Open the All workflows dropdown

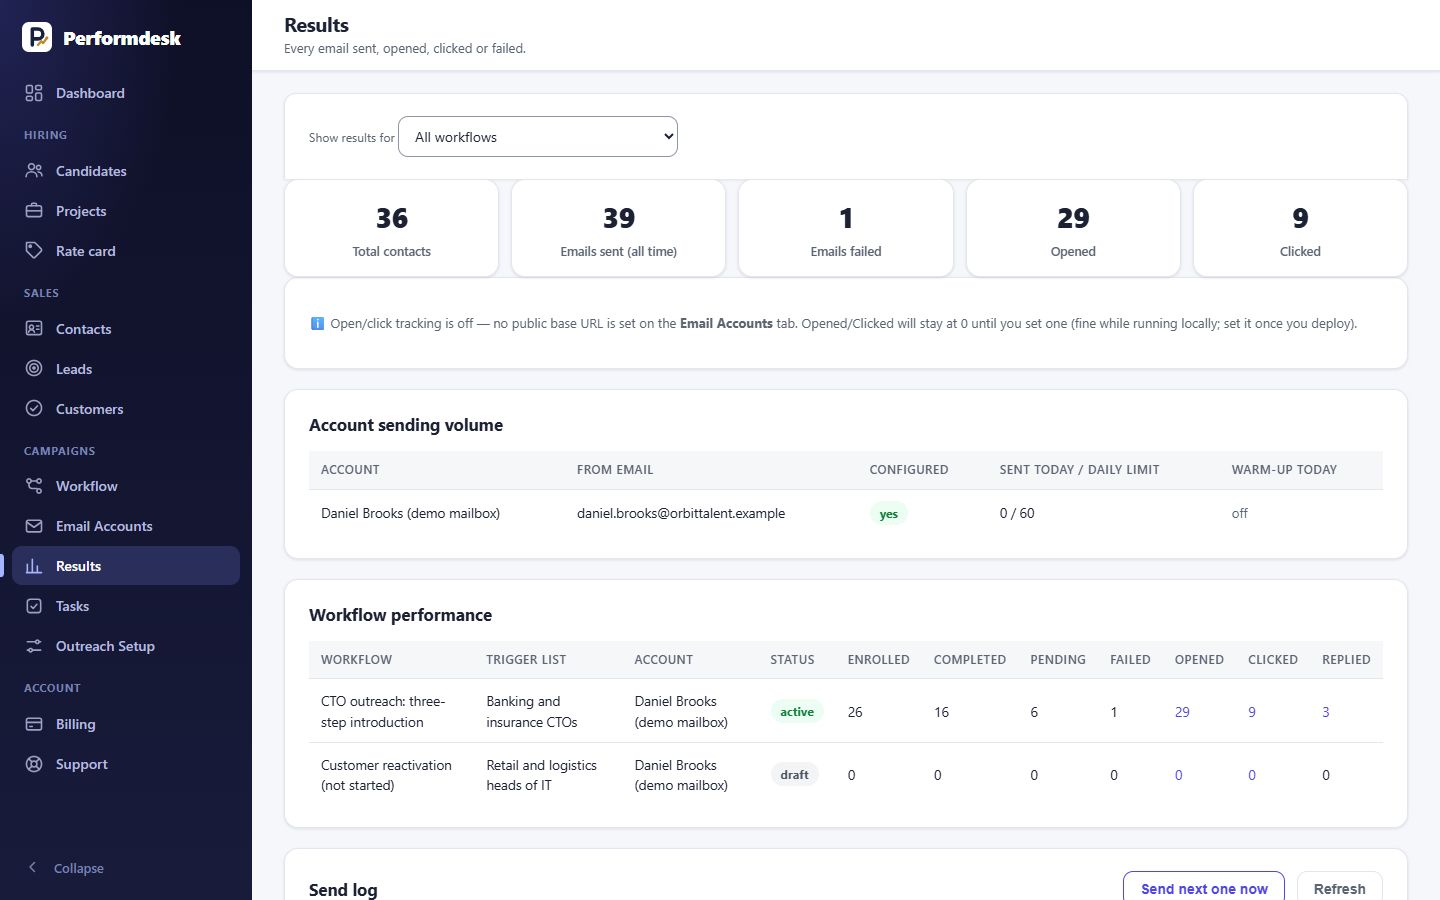tap(538, 137)
